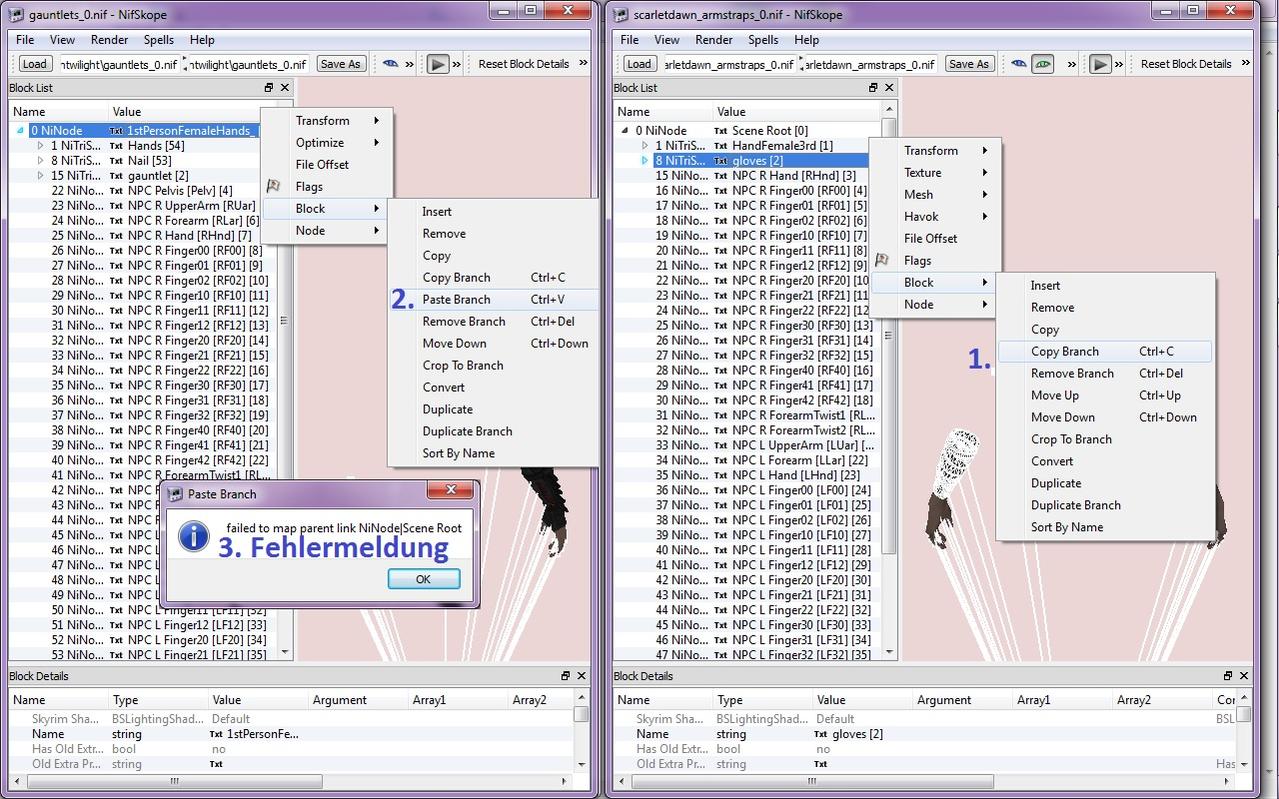Expand toolbar overflow after Reset Block Details in gauntlets
The width and height of the screenshot is (1279, 799).
tap(584, 64)
